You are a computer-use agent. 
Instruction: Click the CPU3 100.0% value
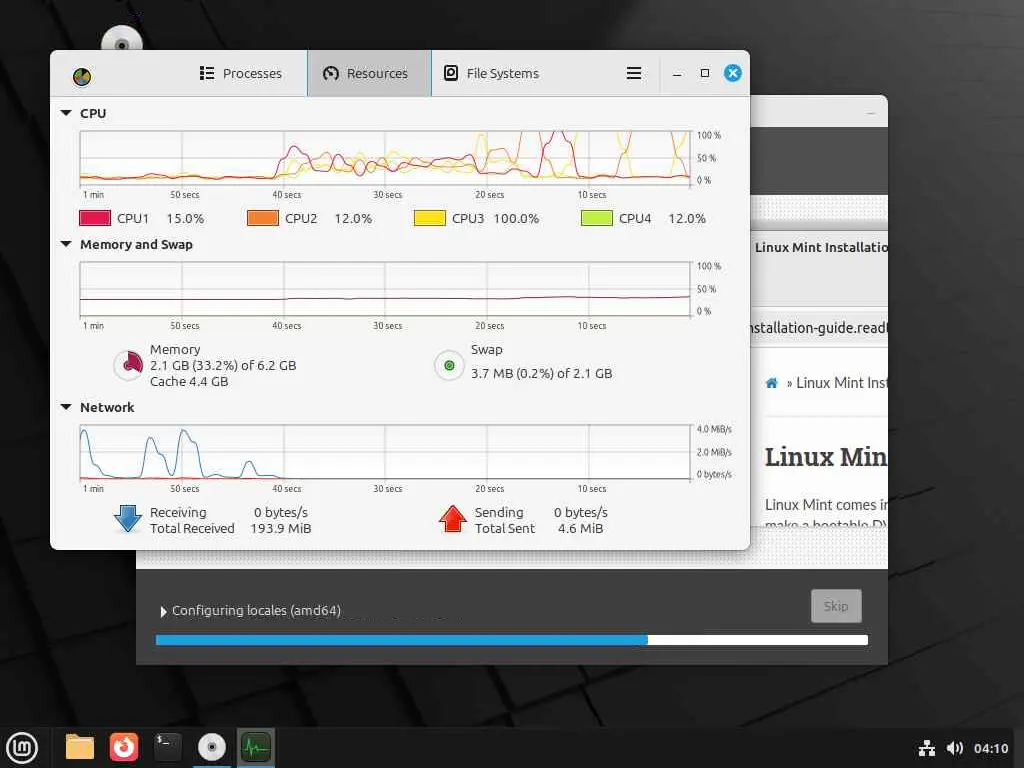click(516, 219)
